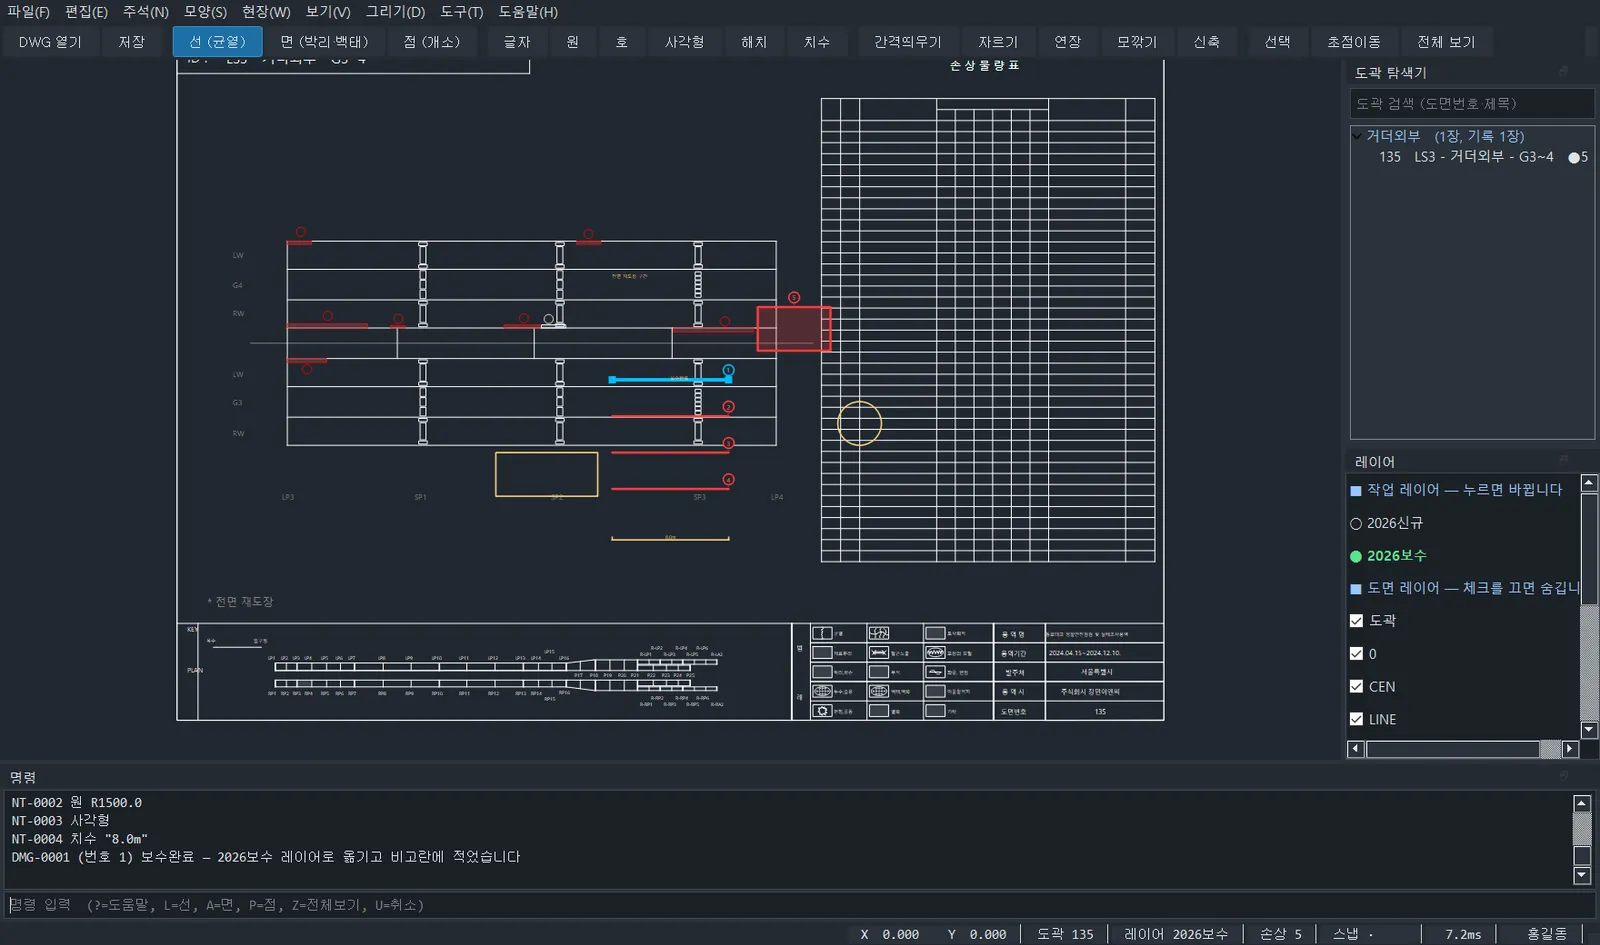Image resolution: width=1600 pixels, height=945 pixels.
Task: Pick the red circled number 3 marker
Action: click(x=729, y=443)
